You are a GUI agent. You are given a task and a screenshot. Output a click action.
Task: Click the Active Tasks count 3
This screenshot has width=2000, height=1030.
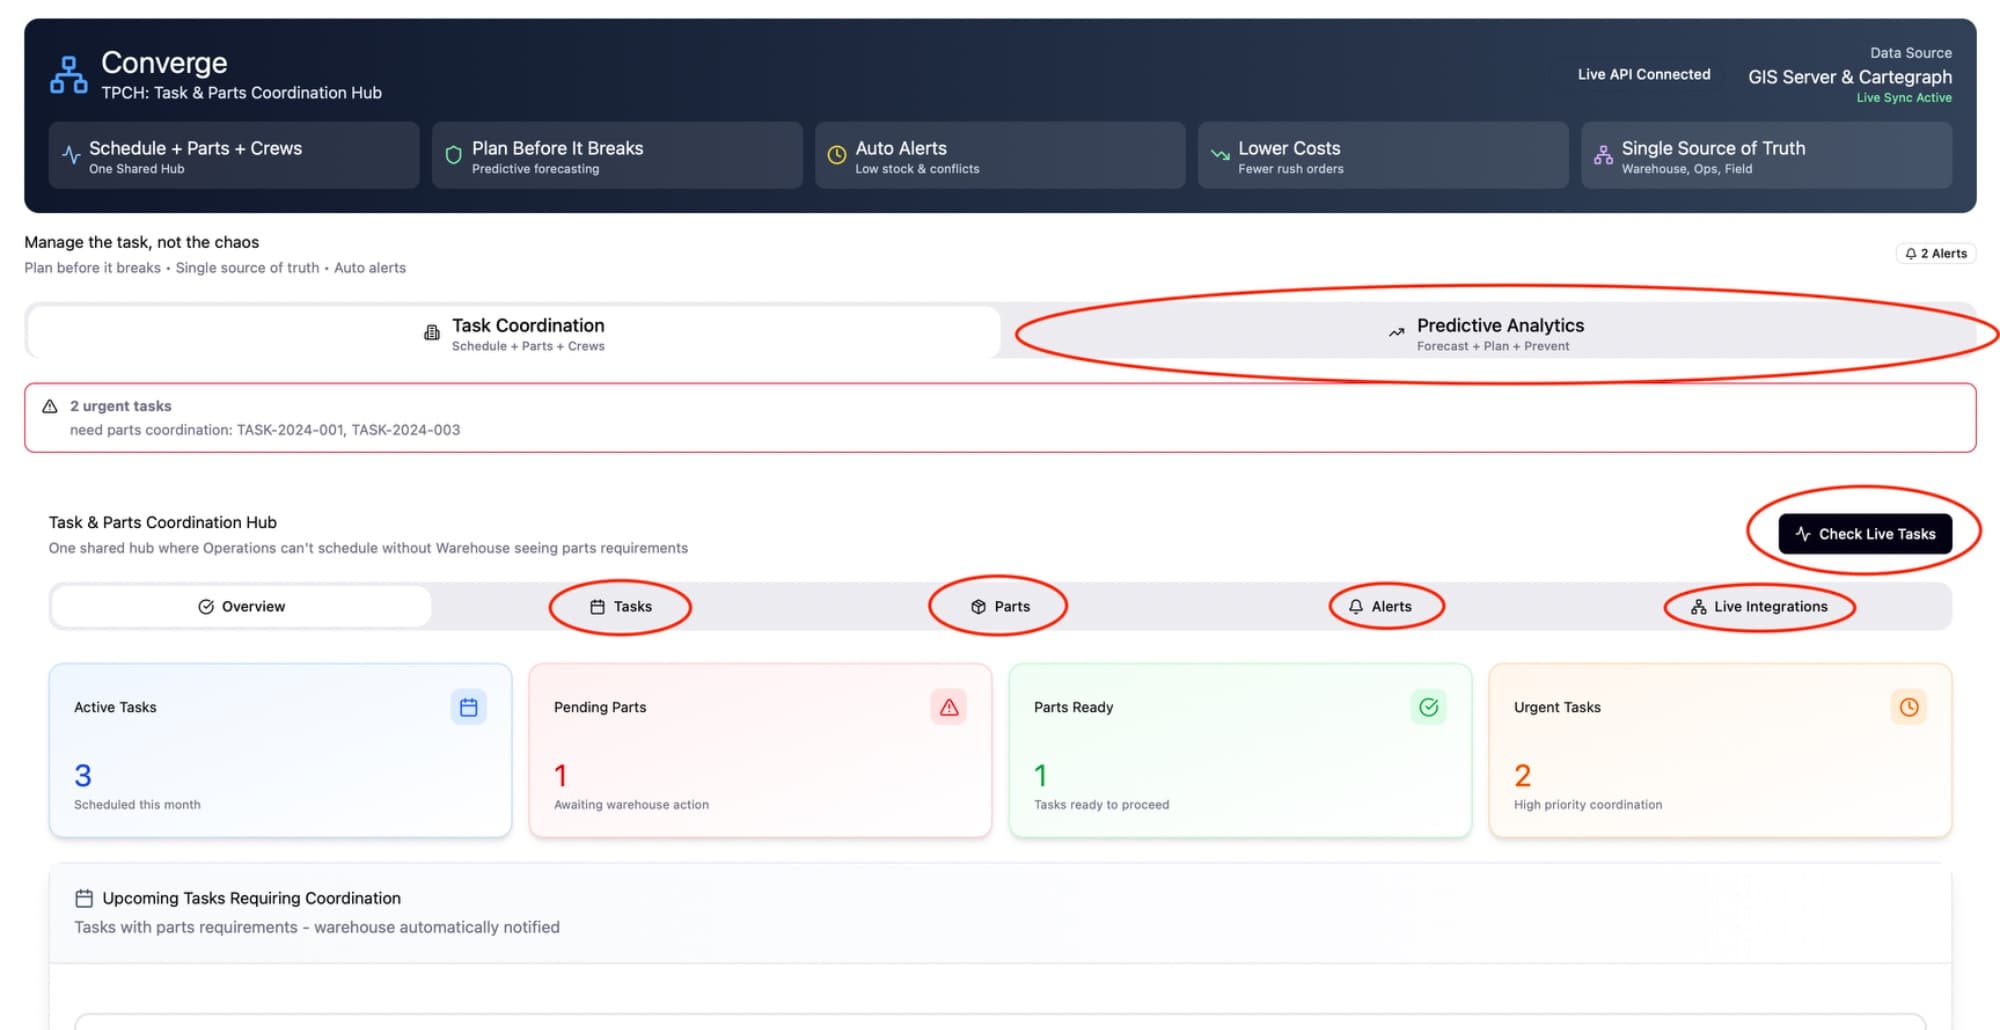click(83, 775)
